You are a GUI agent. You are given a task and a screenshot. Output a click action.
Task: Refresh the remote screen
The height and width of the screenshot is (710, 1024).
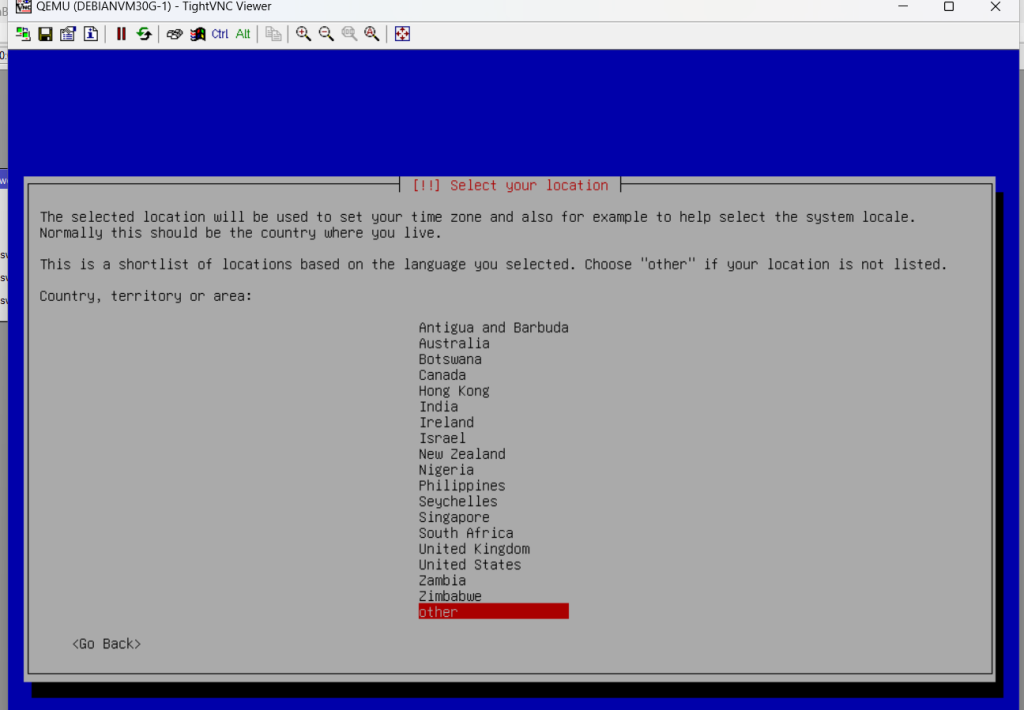[144, 34]
